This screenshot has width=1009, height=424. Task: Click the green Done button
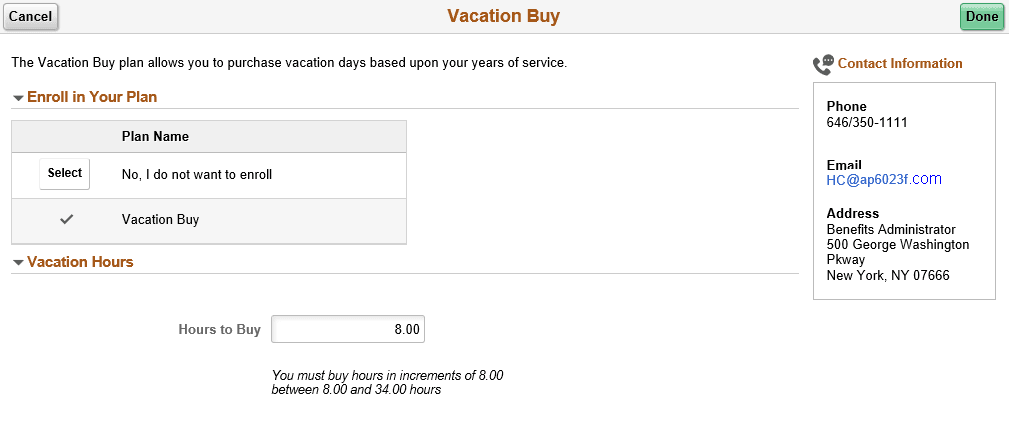[x=982, y=17]
